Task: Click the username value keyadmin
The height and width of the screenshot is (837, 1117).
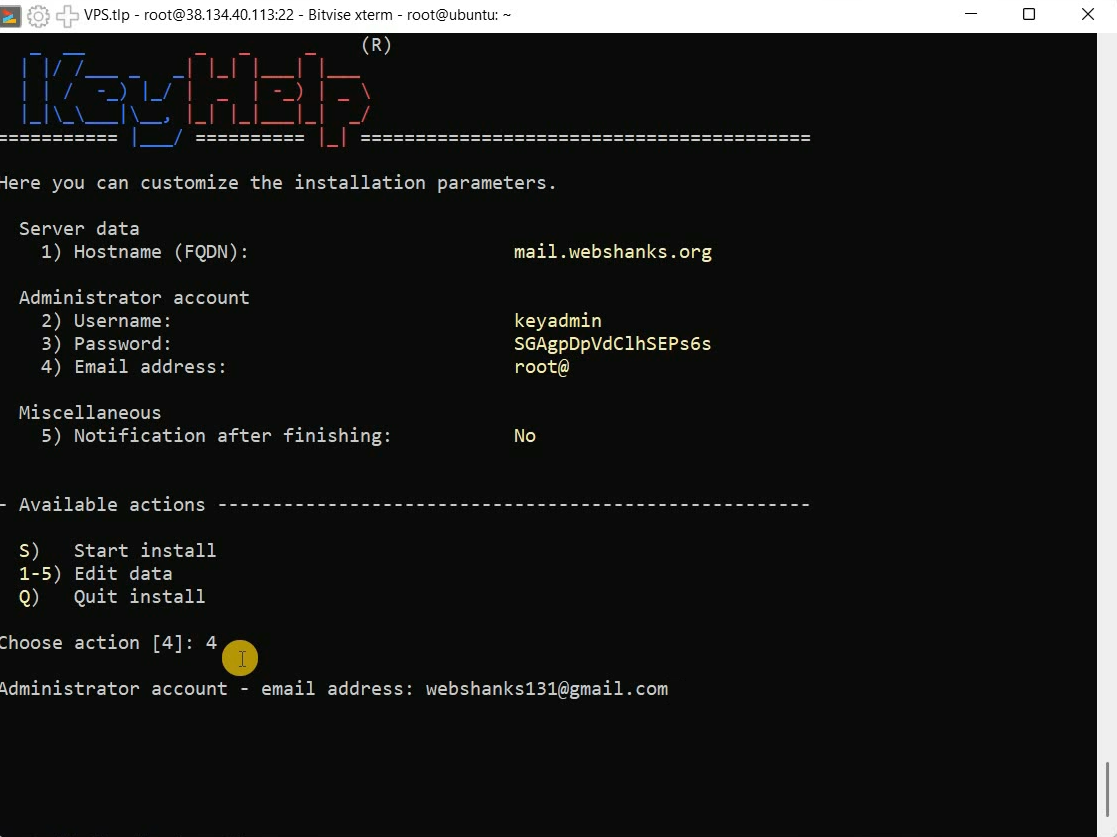Action: click(558, 321)
